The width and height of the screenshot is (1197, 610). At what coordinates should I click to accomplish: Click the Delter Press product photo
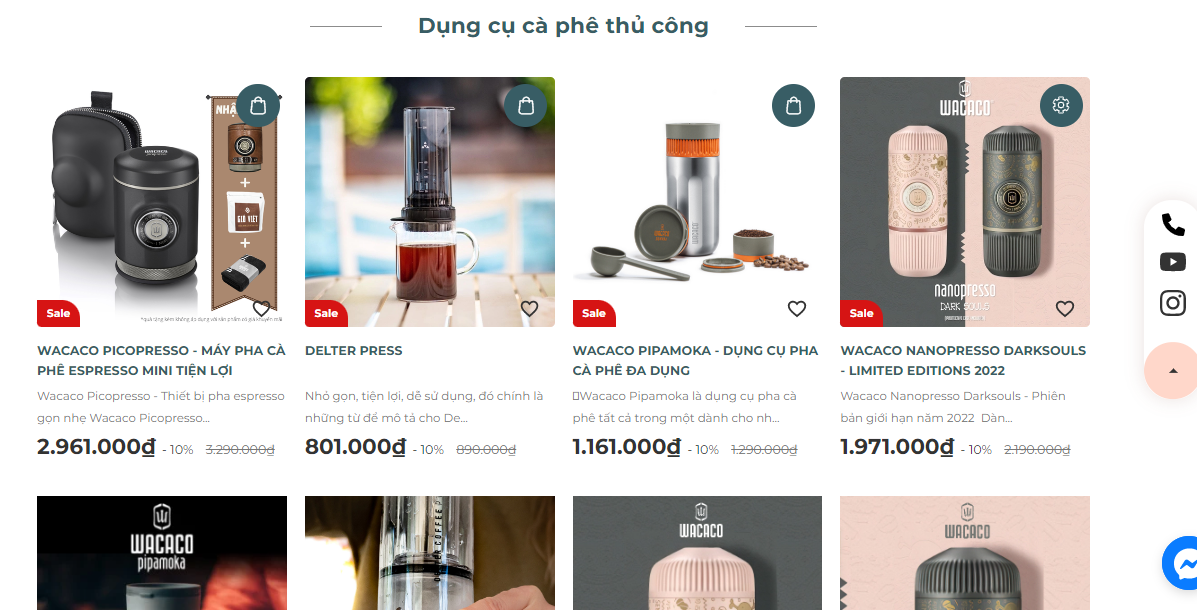pos(430,202)
